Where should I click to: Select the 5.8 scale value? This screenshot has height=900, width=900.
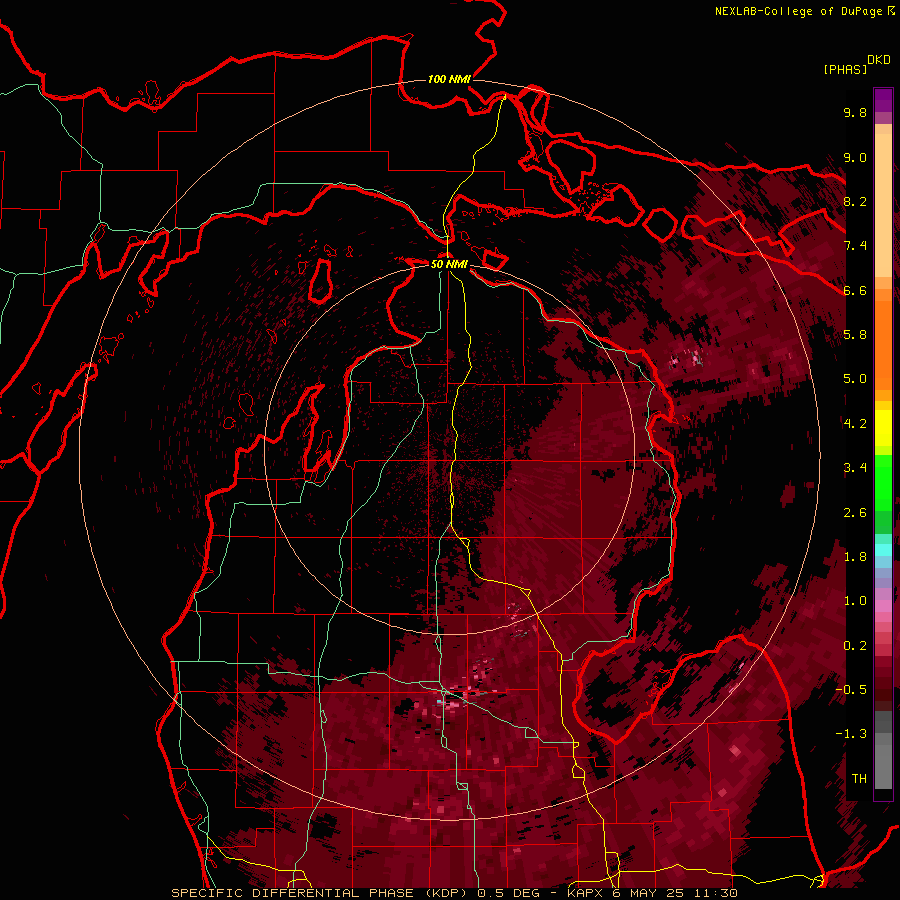coord(855,335)
